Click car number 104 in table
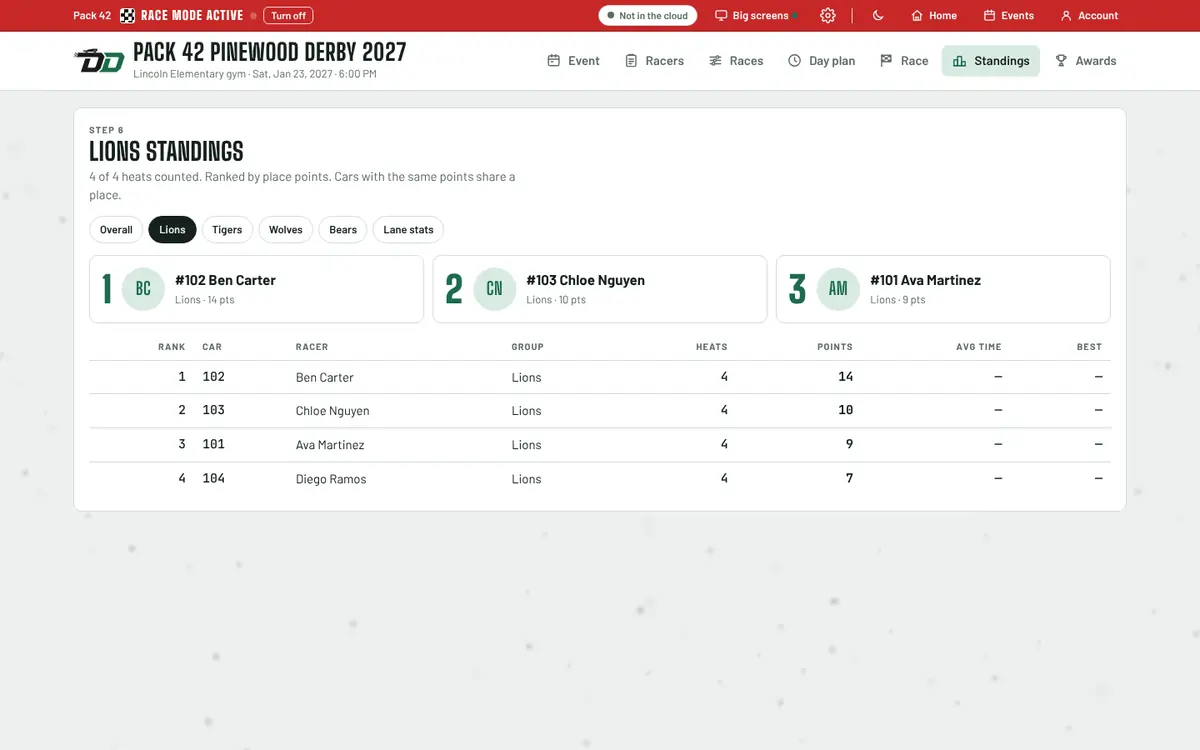The width and height of the screenshot is (1200, 750). tap(213, 479)
